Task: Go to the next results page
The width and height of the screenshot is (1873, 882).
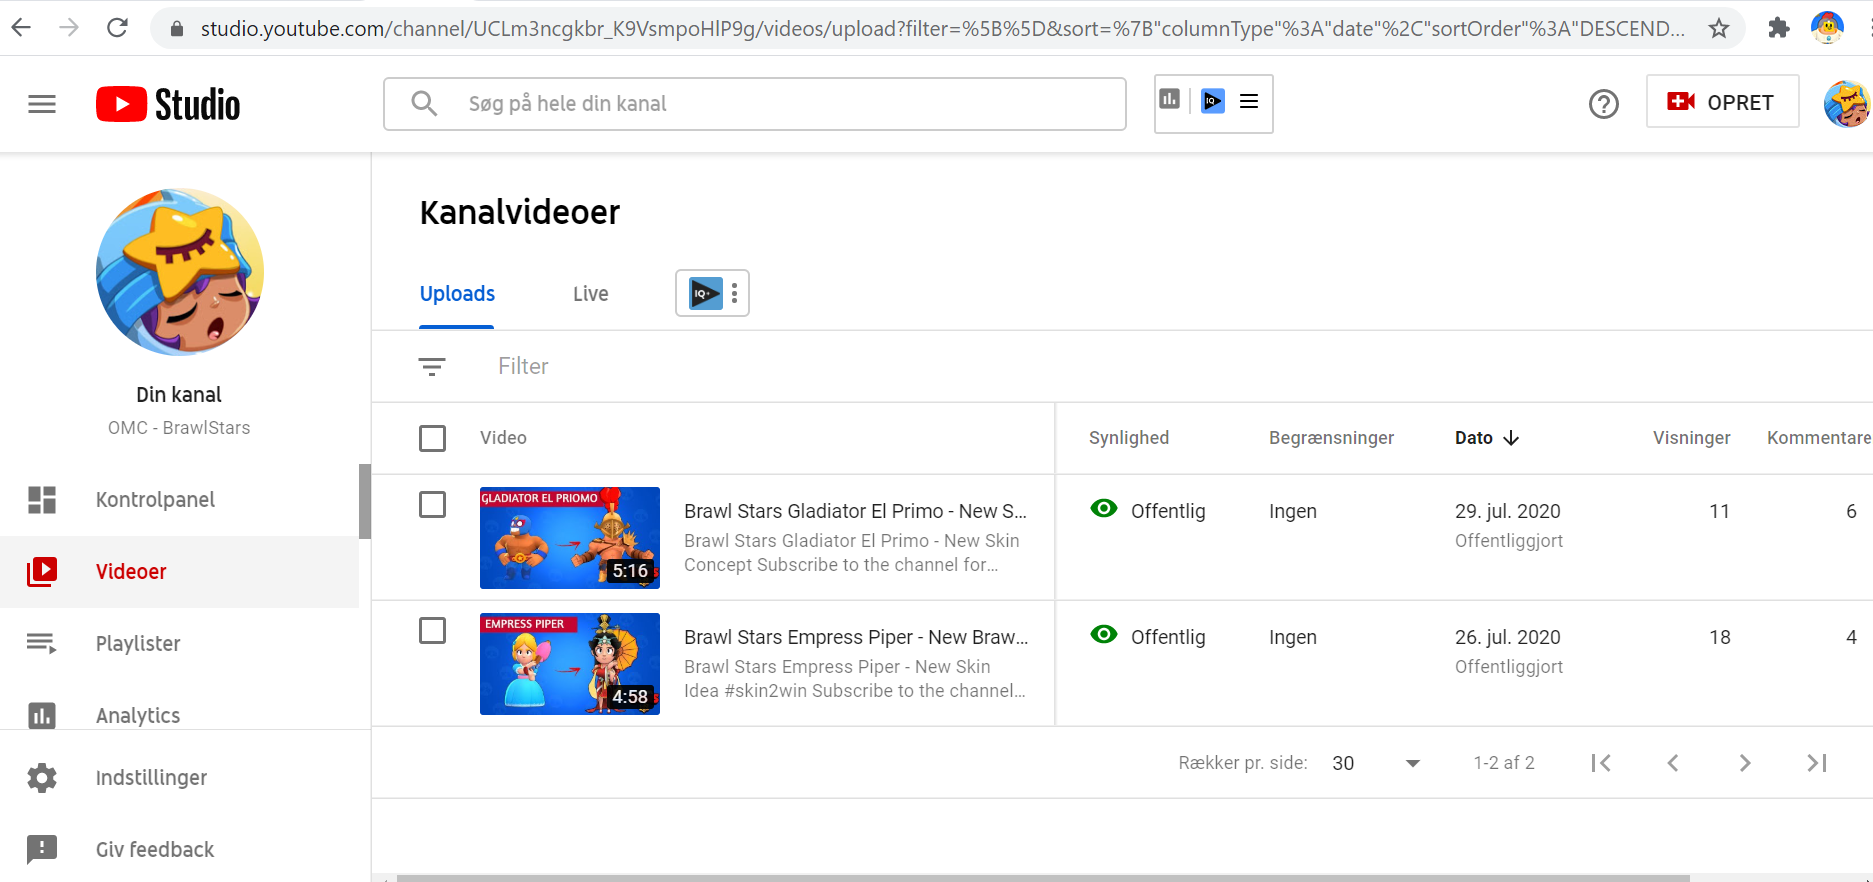Action: pos(1745,763)
